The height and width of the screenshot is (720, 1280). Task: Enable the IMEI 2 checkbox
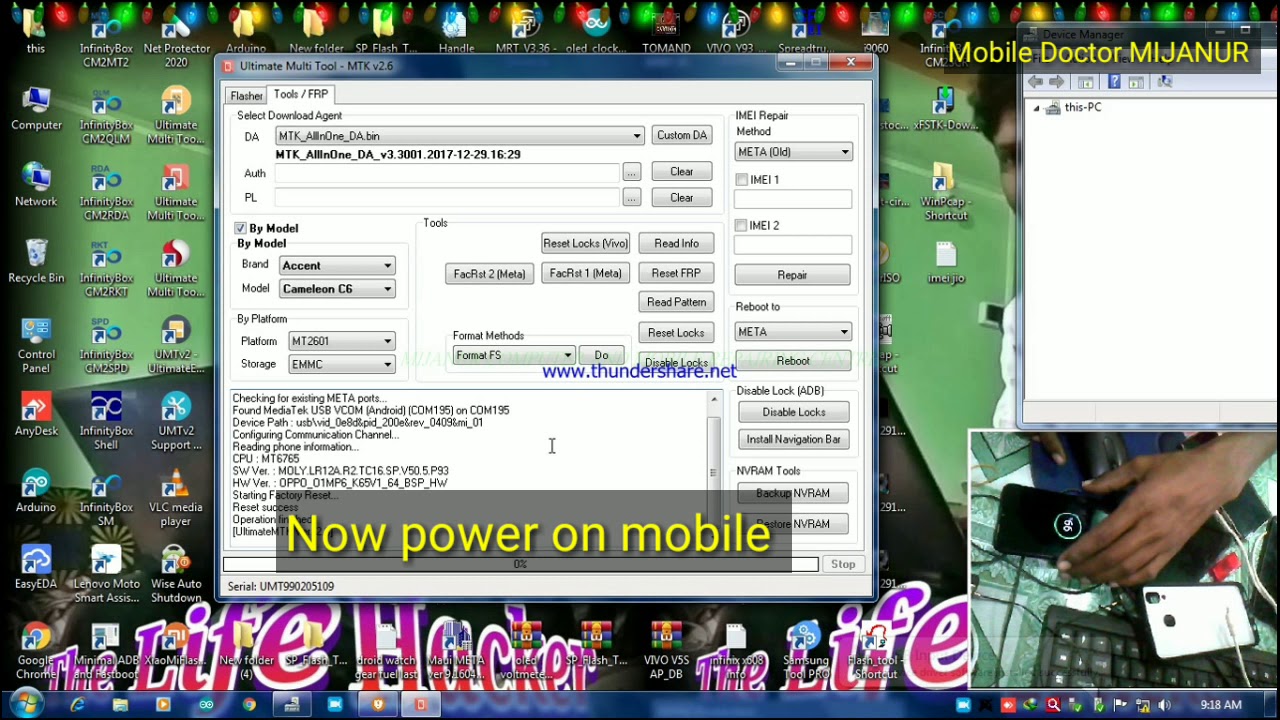[741, 226]
